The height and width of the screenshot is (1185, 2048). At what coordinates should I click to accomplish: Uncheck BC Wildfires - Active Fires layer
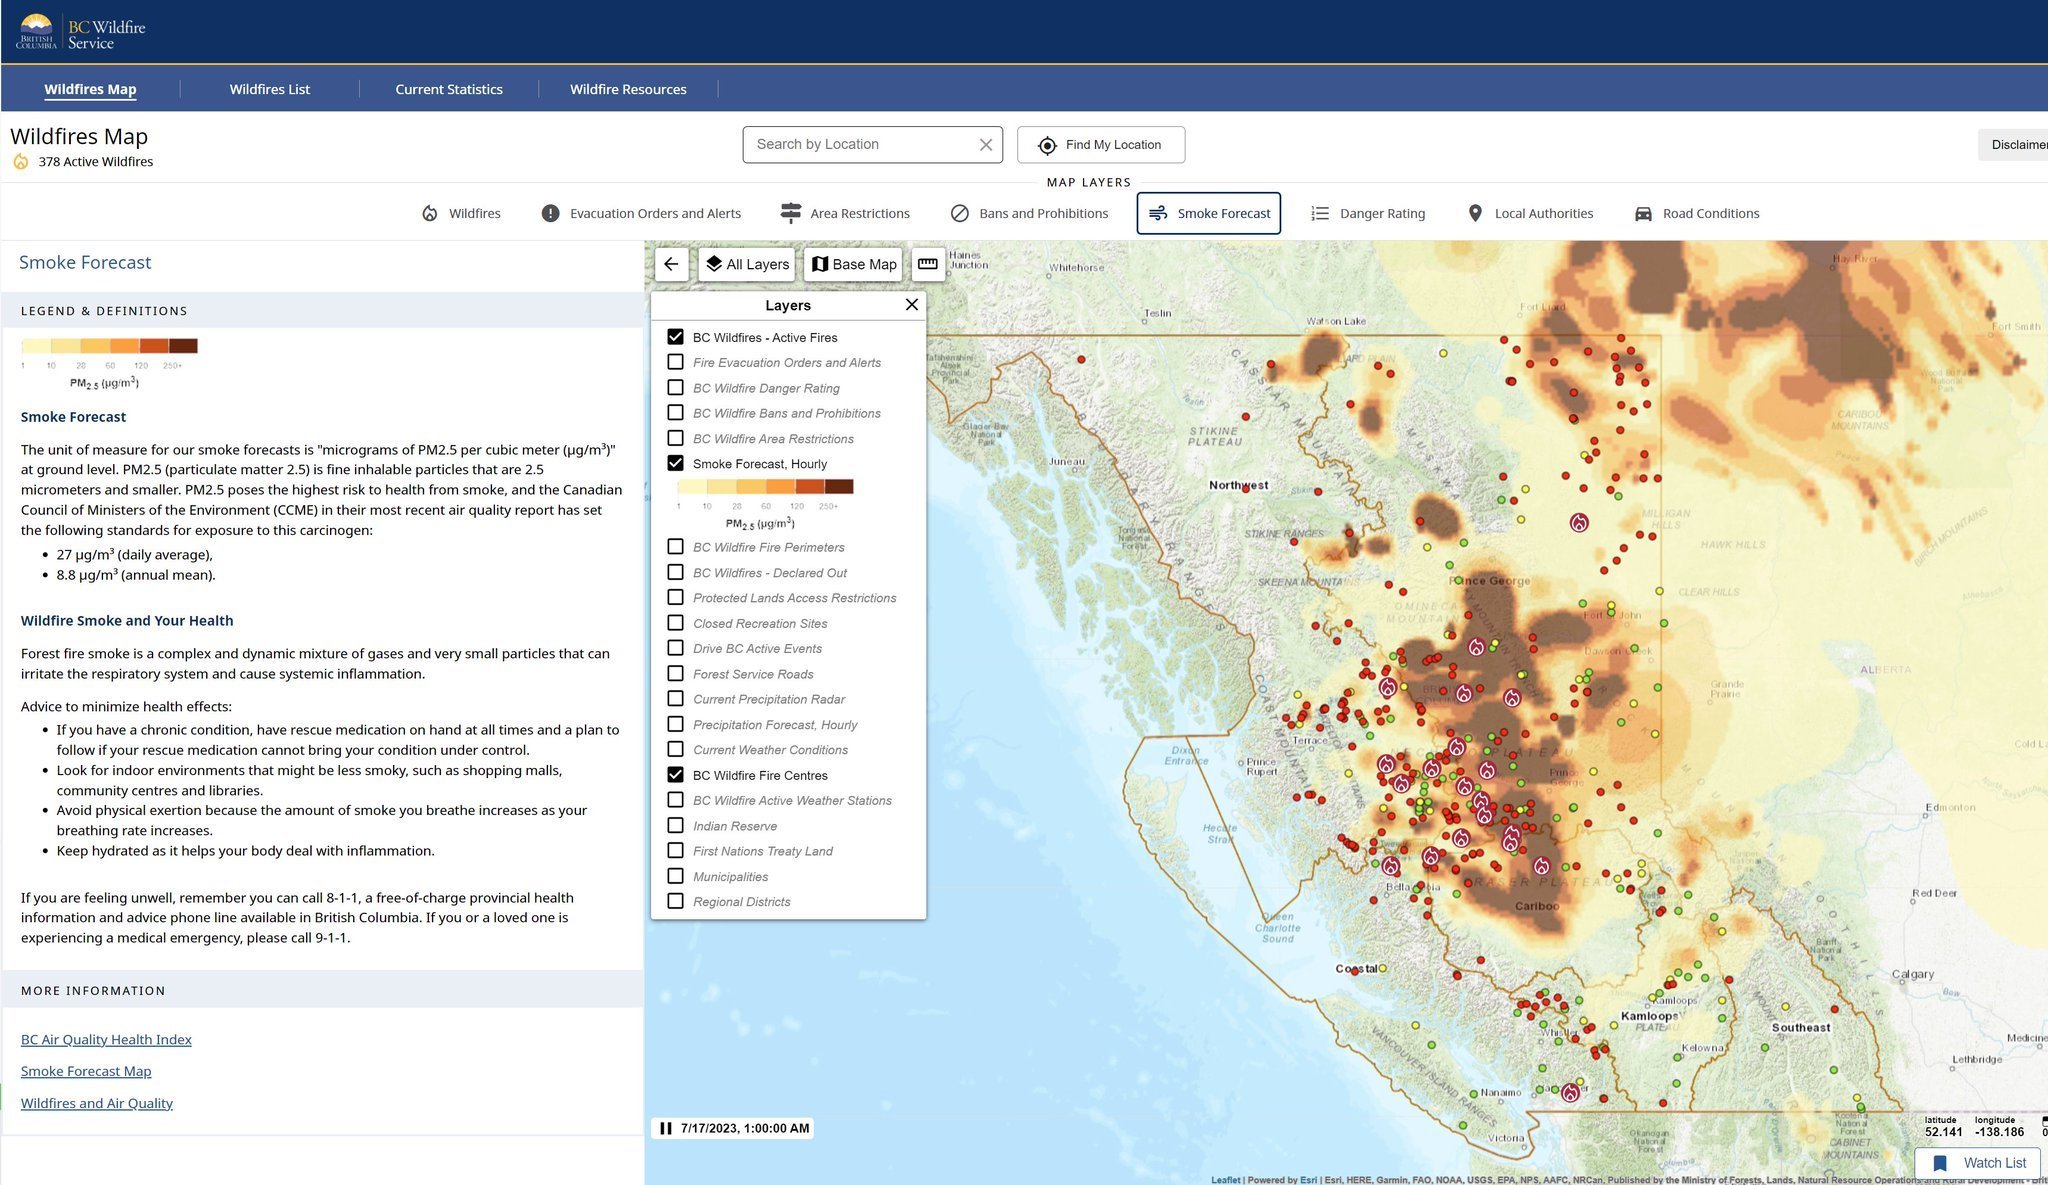tap(676, 337)
